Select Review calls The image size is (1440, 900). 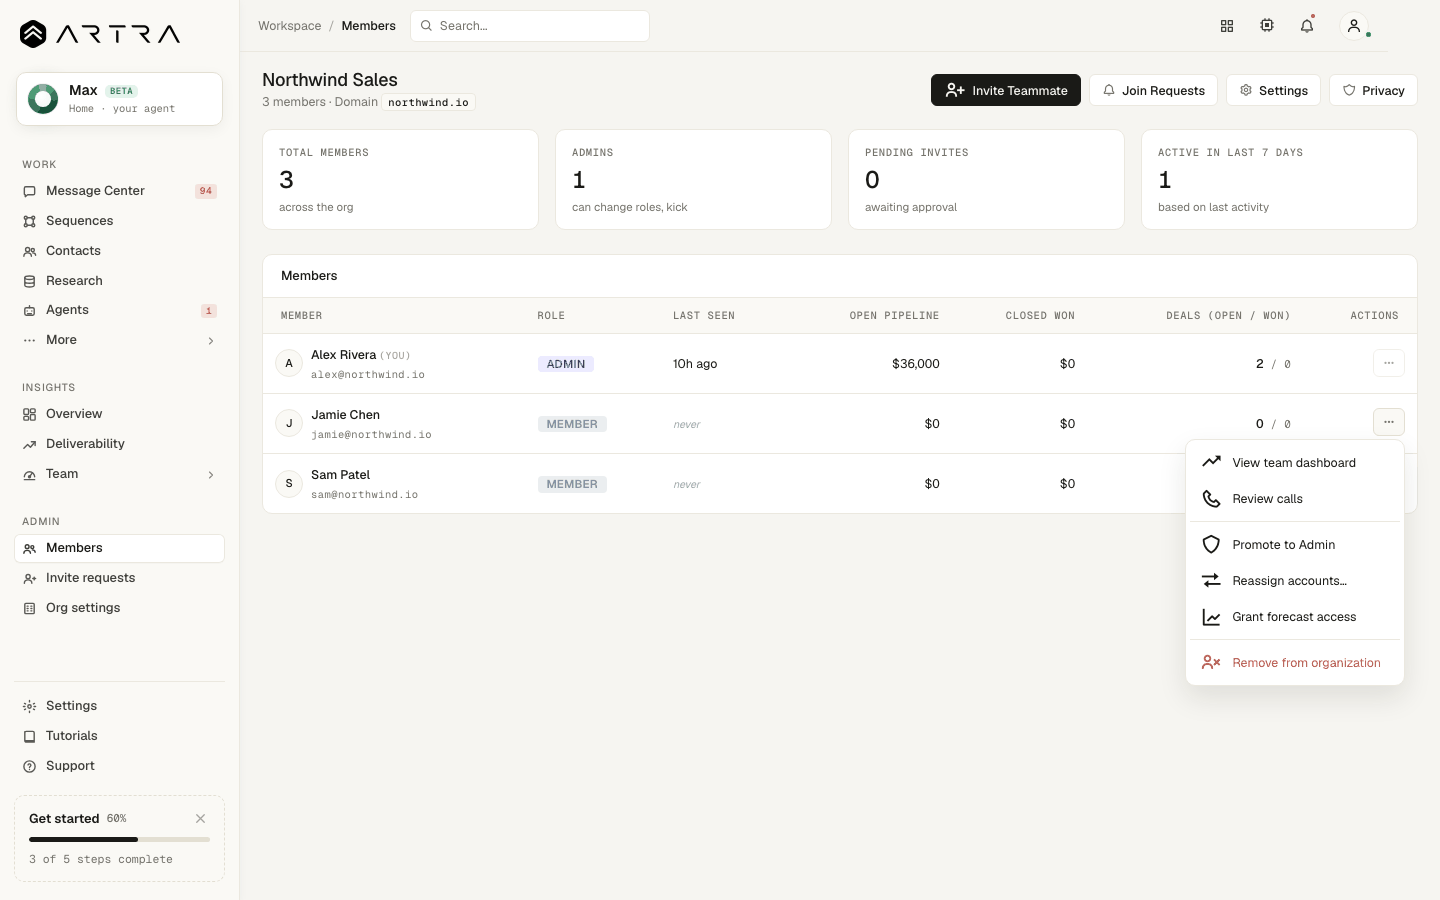(x=1295, y=499)
